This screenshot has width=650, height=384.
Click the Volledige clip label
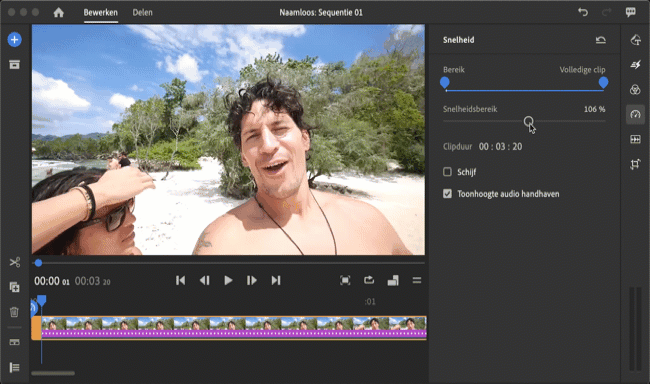coord(582,70)
